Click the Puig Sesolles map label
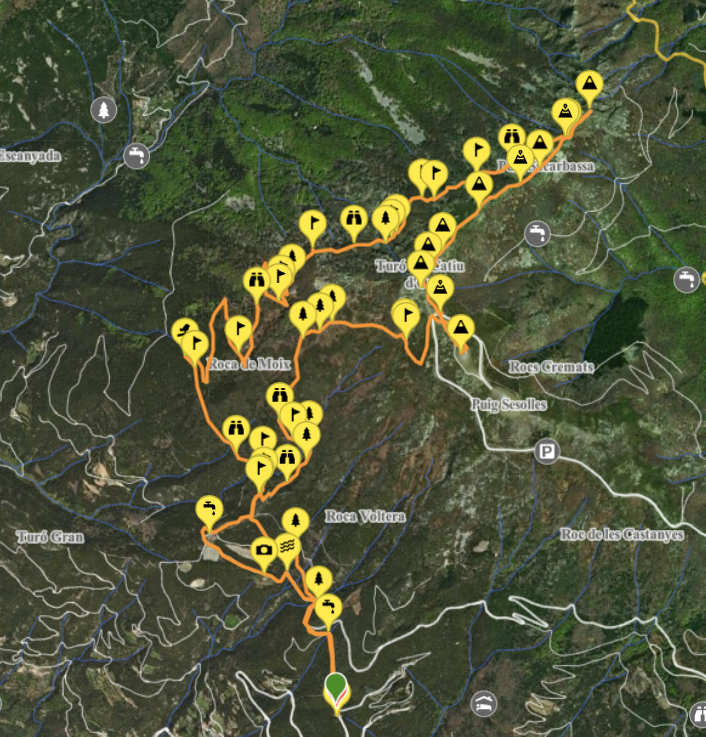 [x=509, y=404]
